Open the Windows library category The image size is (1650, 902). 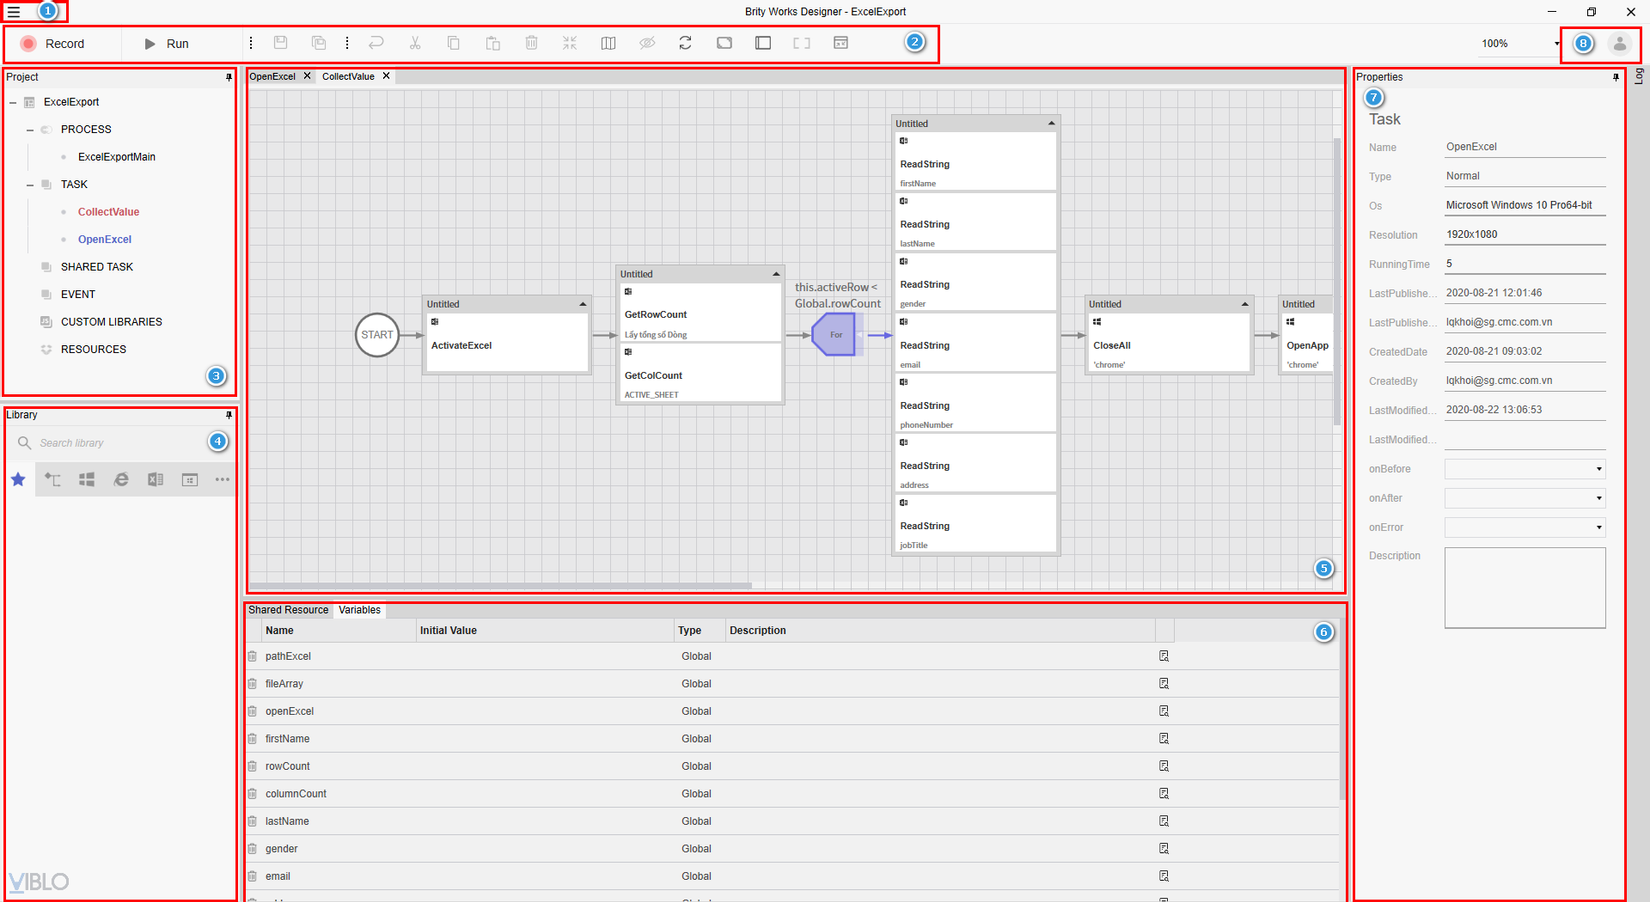pos(87,480)
